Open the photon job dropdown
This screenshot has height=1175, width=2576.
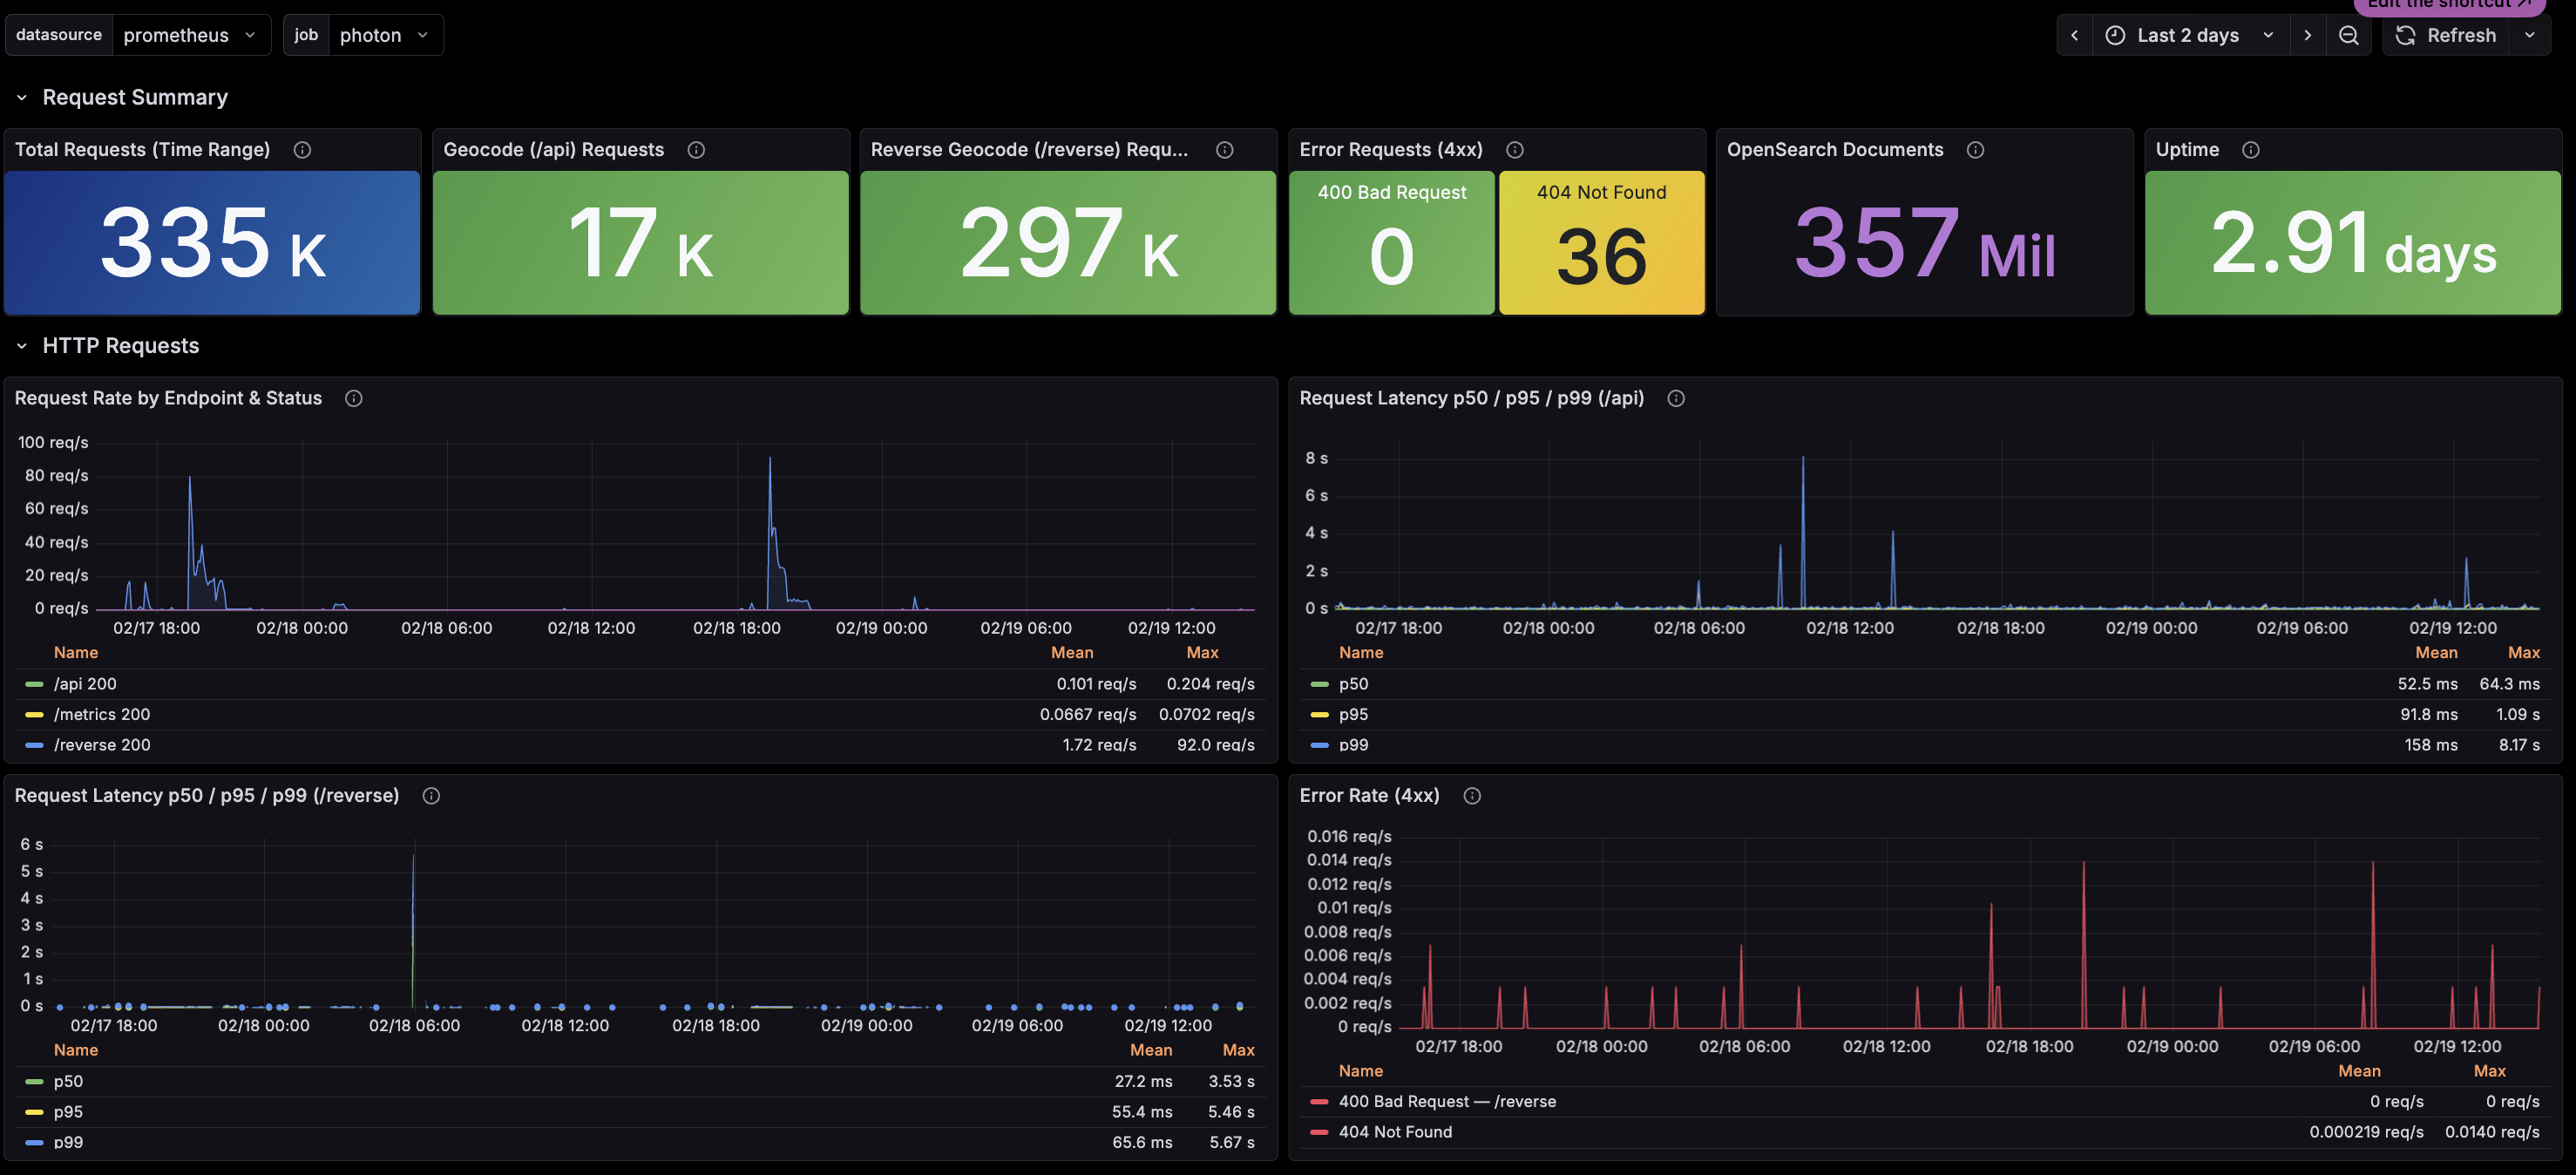tap(384, 36)
